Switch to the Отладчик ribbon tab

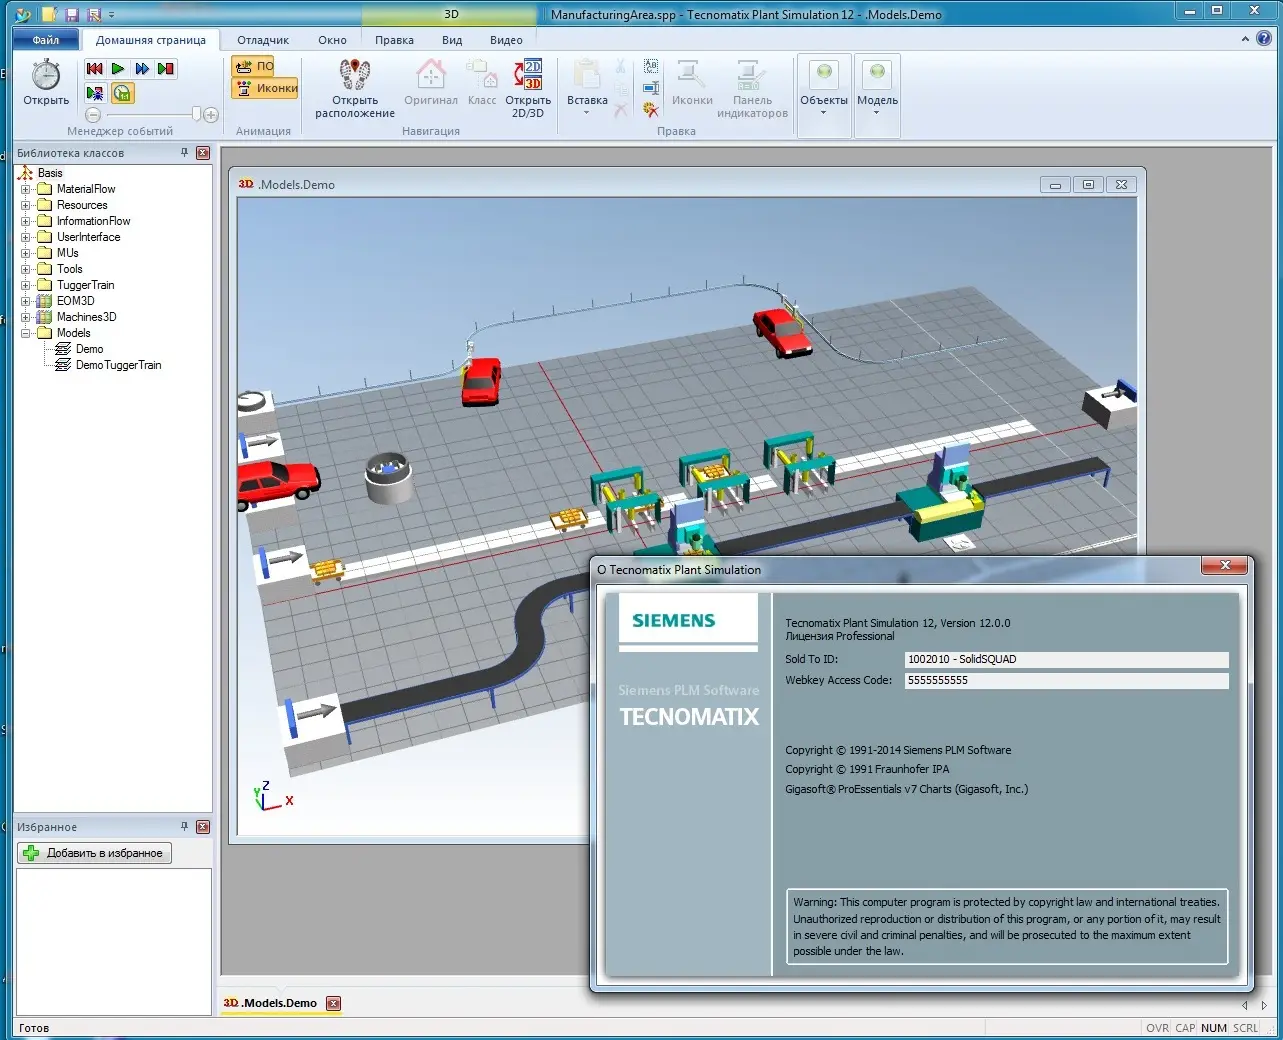[x=263, y=40]
